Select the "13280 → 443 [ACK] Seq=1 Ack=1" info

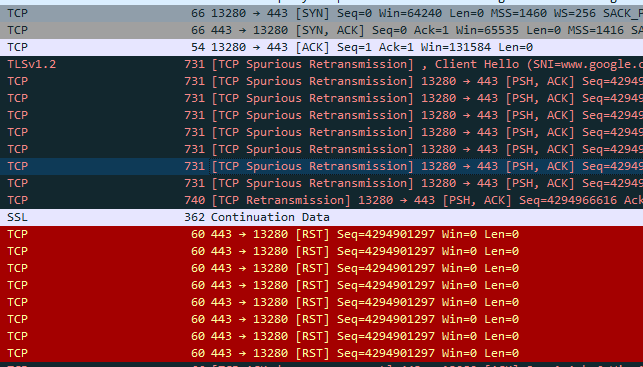372,47
